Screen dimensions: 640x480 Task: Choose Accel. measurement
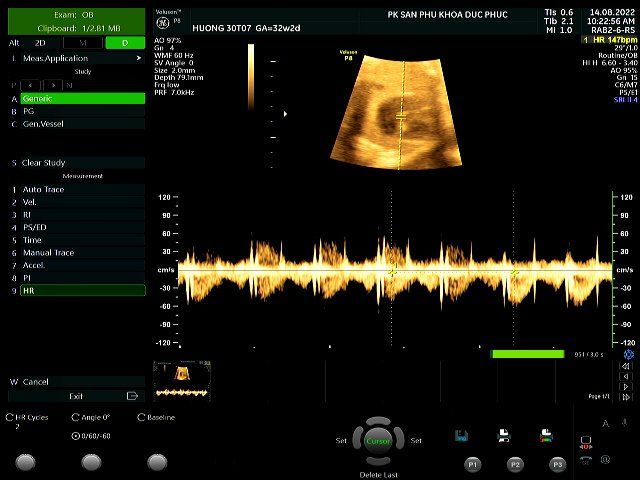point(83,265)
